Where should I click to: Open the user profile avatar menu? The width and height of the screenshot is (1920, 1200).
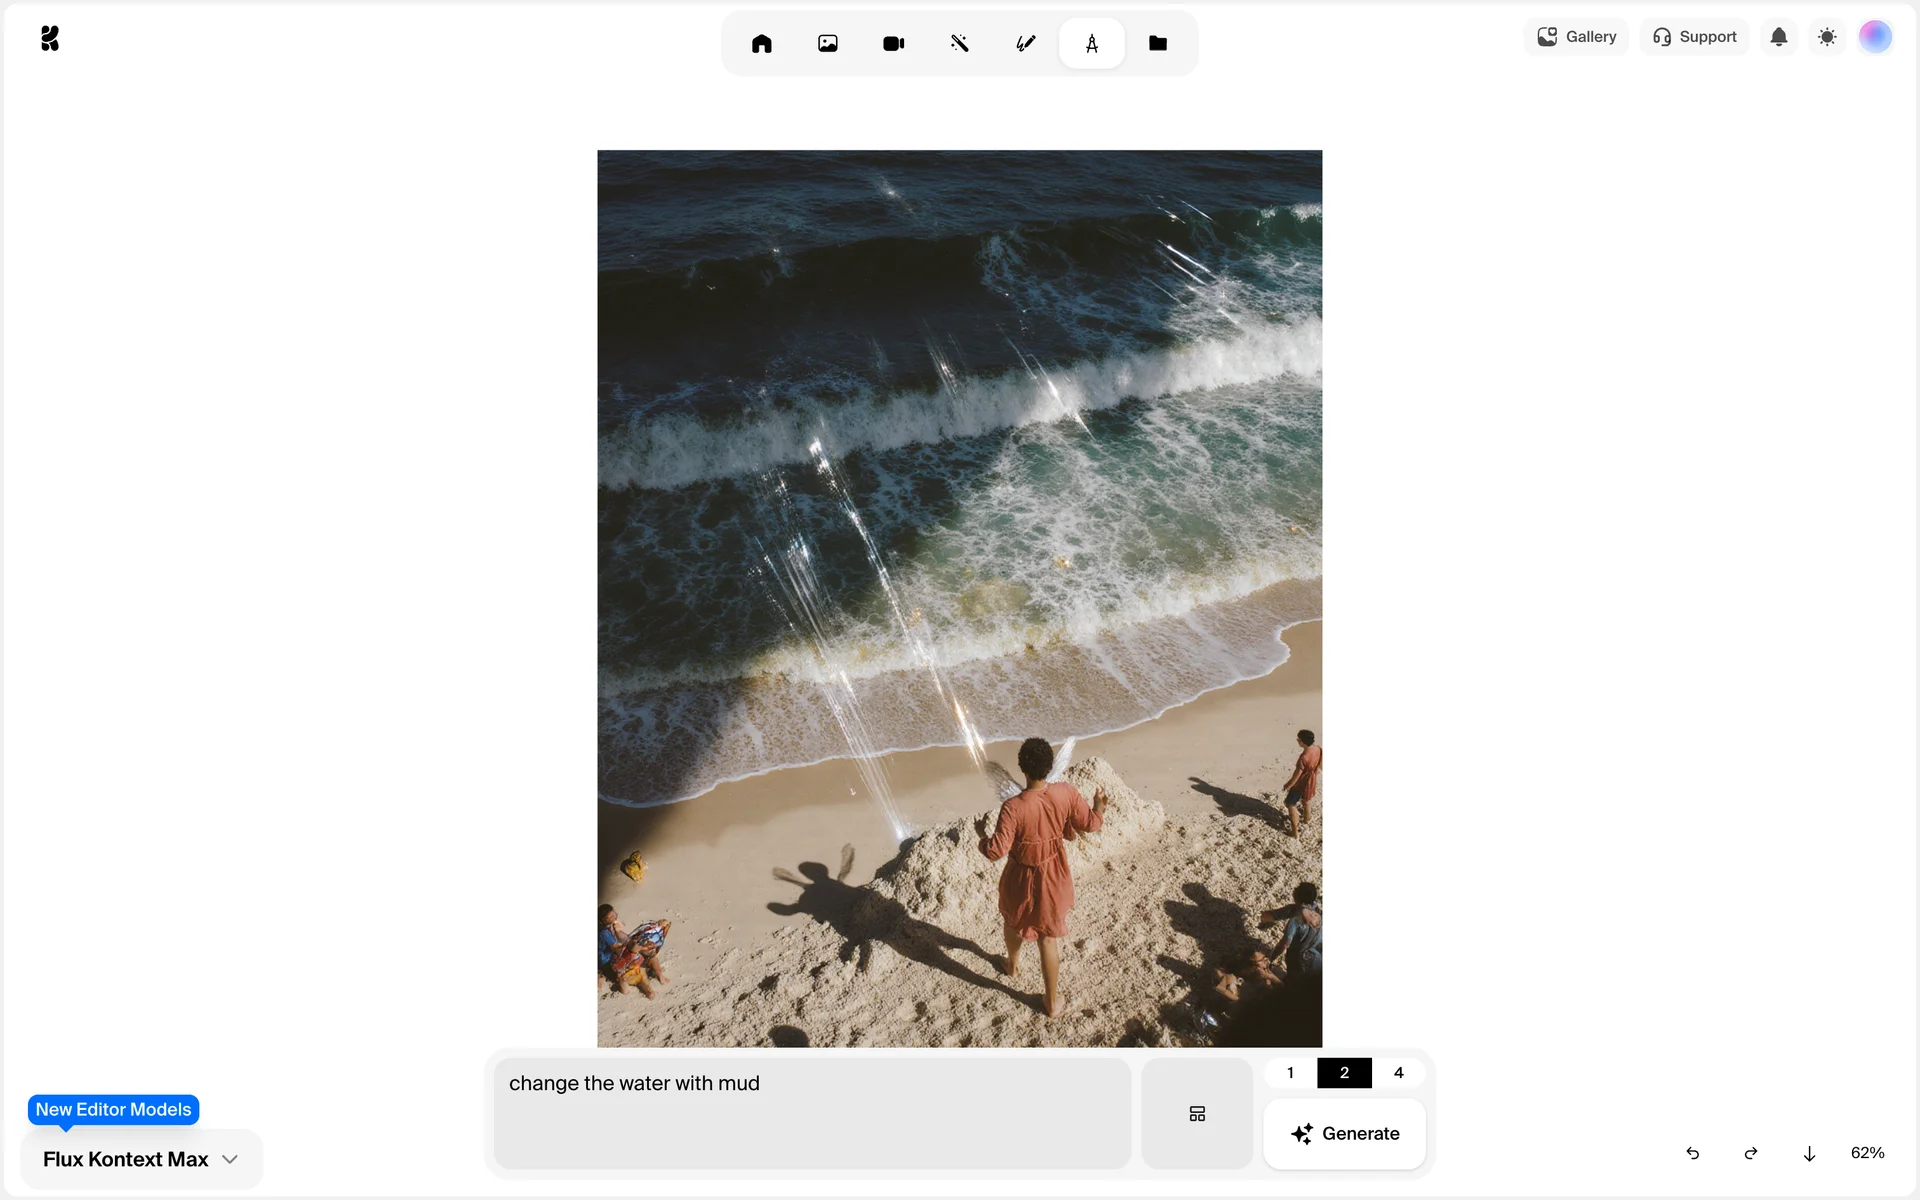[1875, 37]
